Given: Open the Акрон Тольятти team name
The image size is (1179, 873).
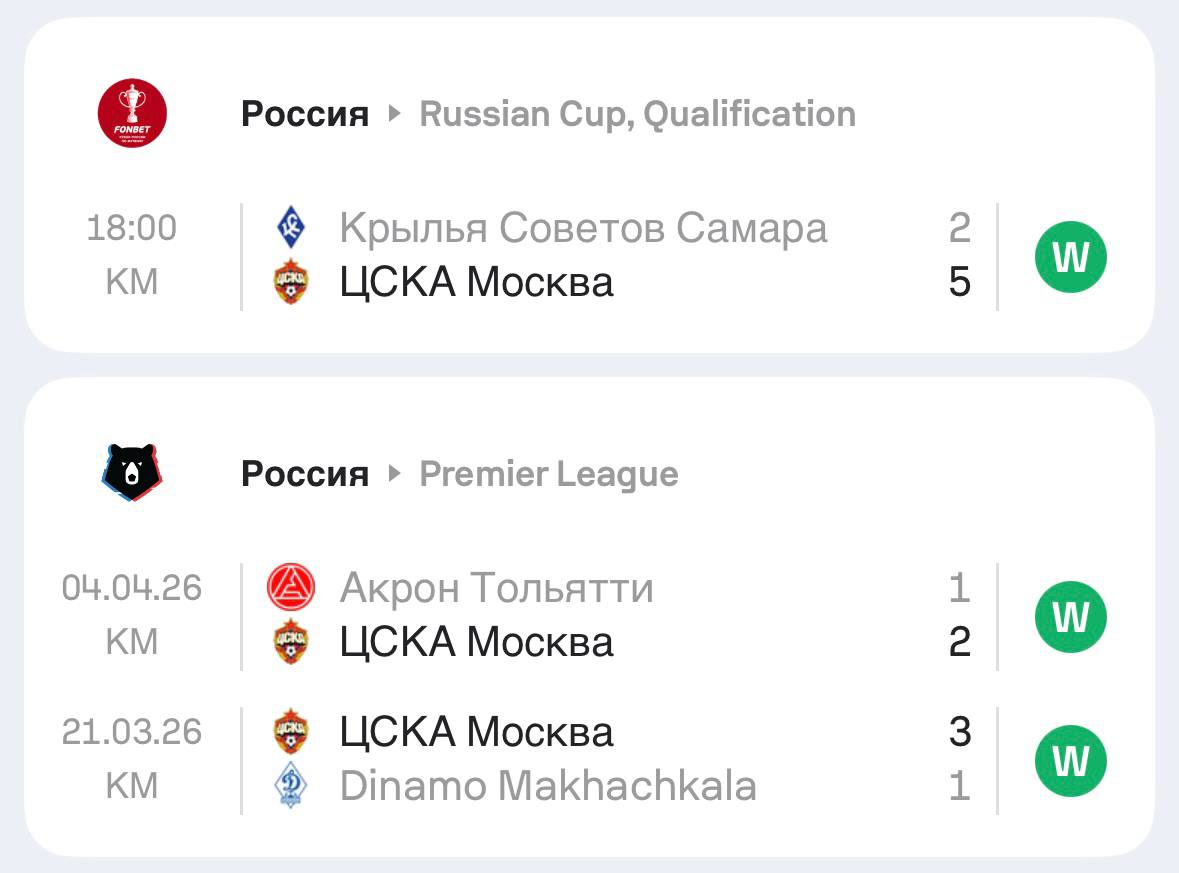Looking at the screenshot, I should tap(496, 588).
